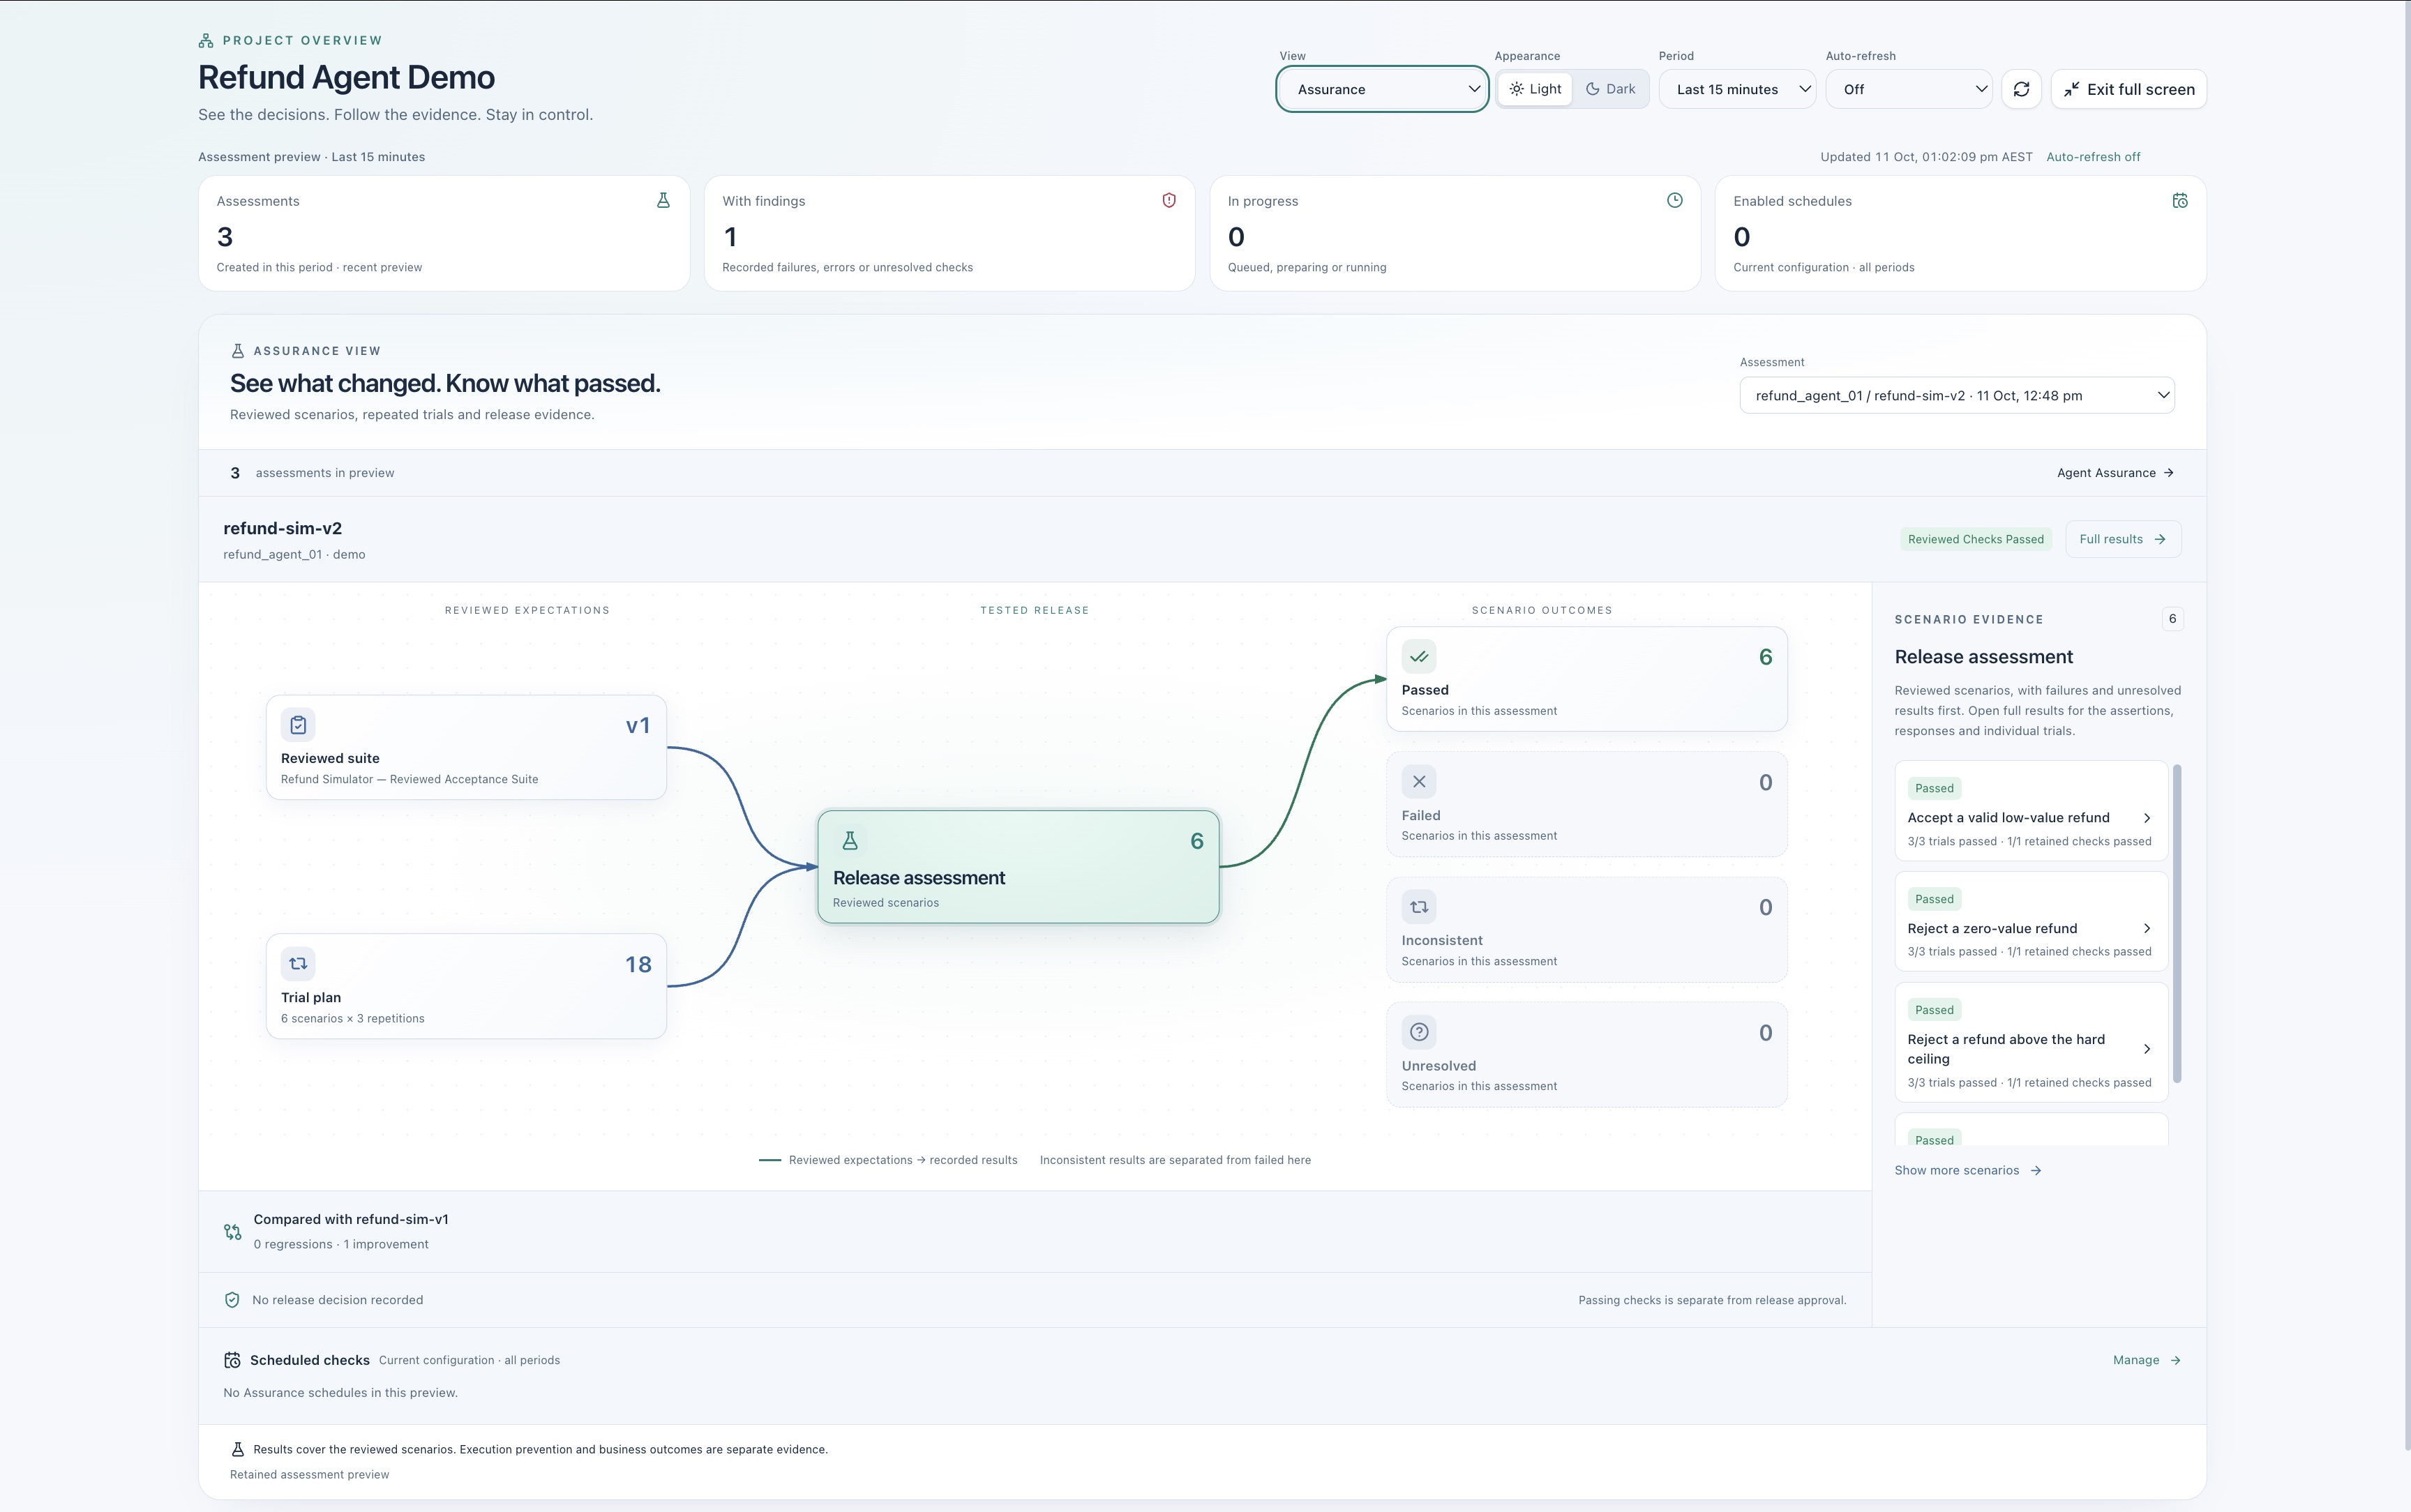2411x1512 pixels.
Task: Click the Scenario evidence list scrollbar
Action: (2177, 923)
